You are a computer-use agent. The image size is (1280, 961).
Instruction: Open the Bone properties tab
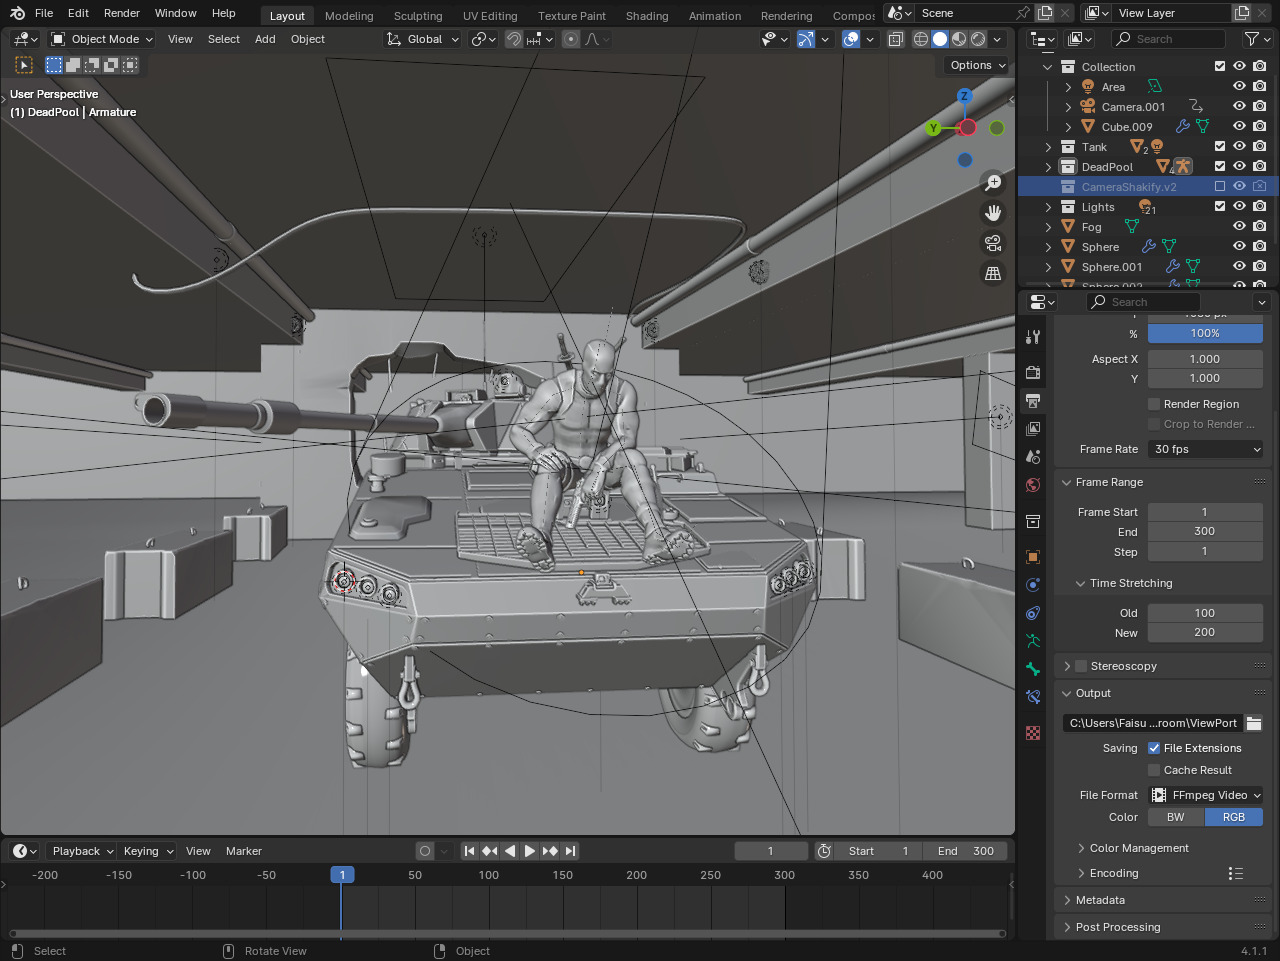pos(1033,669)
